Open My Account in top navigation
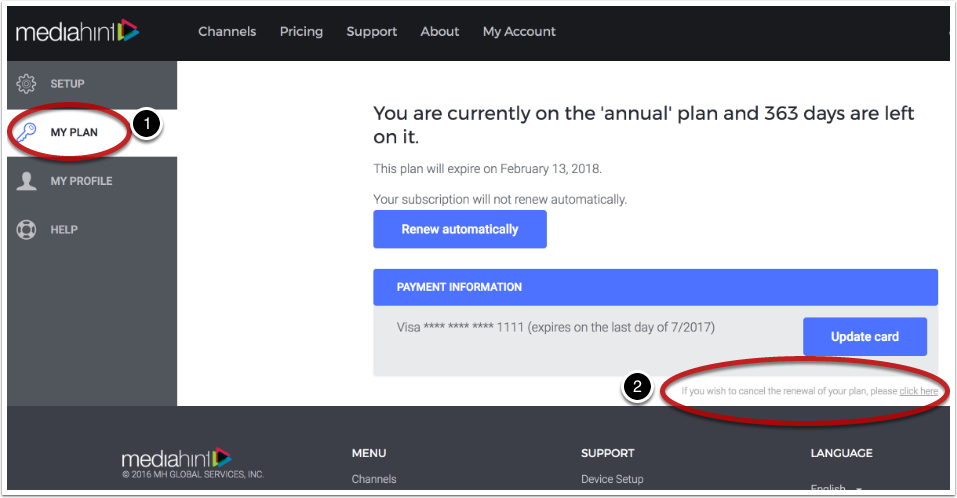Image resolution: width=957 pixels, height=498 pixels. click(x=519, y=32)
